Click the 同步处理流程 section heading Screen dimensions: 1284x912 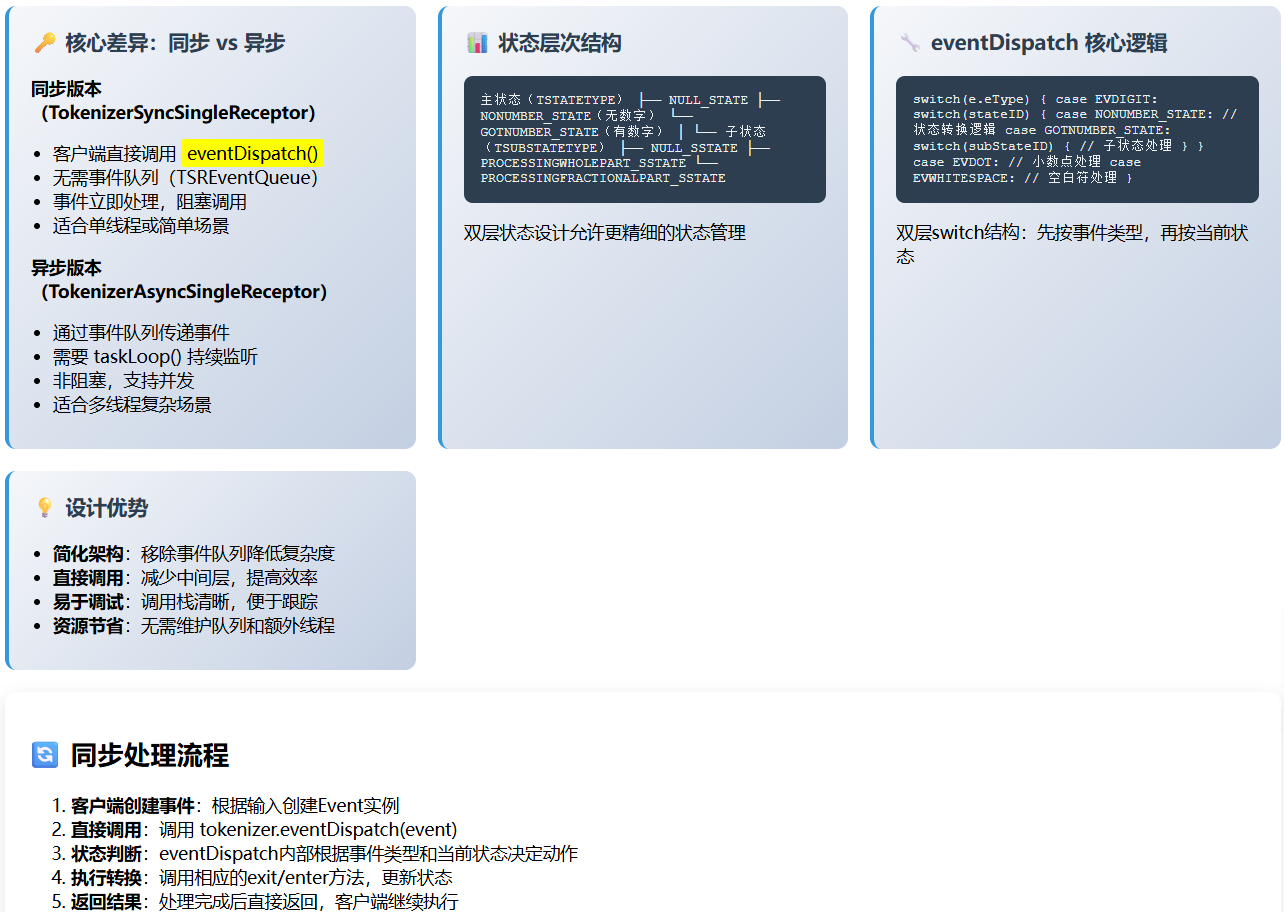[x=150, y=755]
